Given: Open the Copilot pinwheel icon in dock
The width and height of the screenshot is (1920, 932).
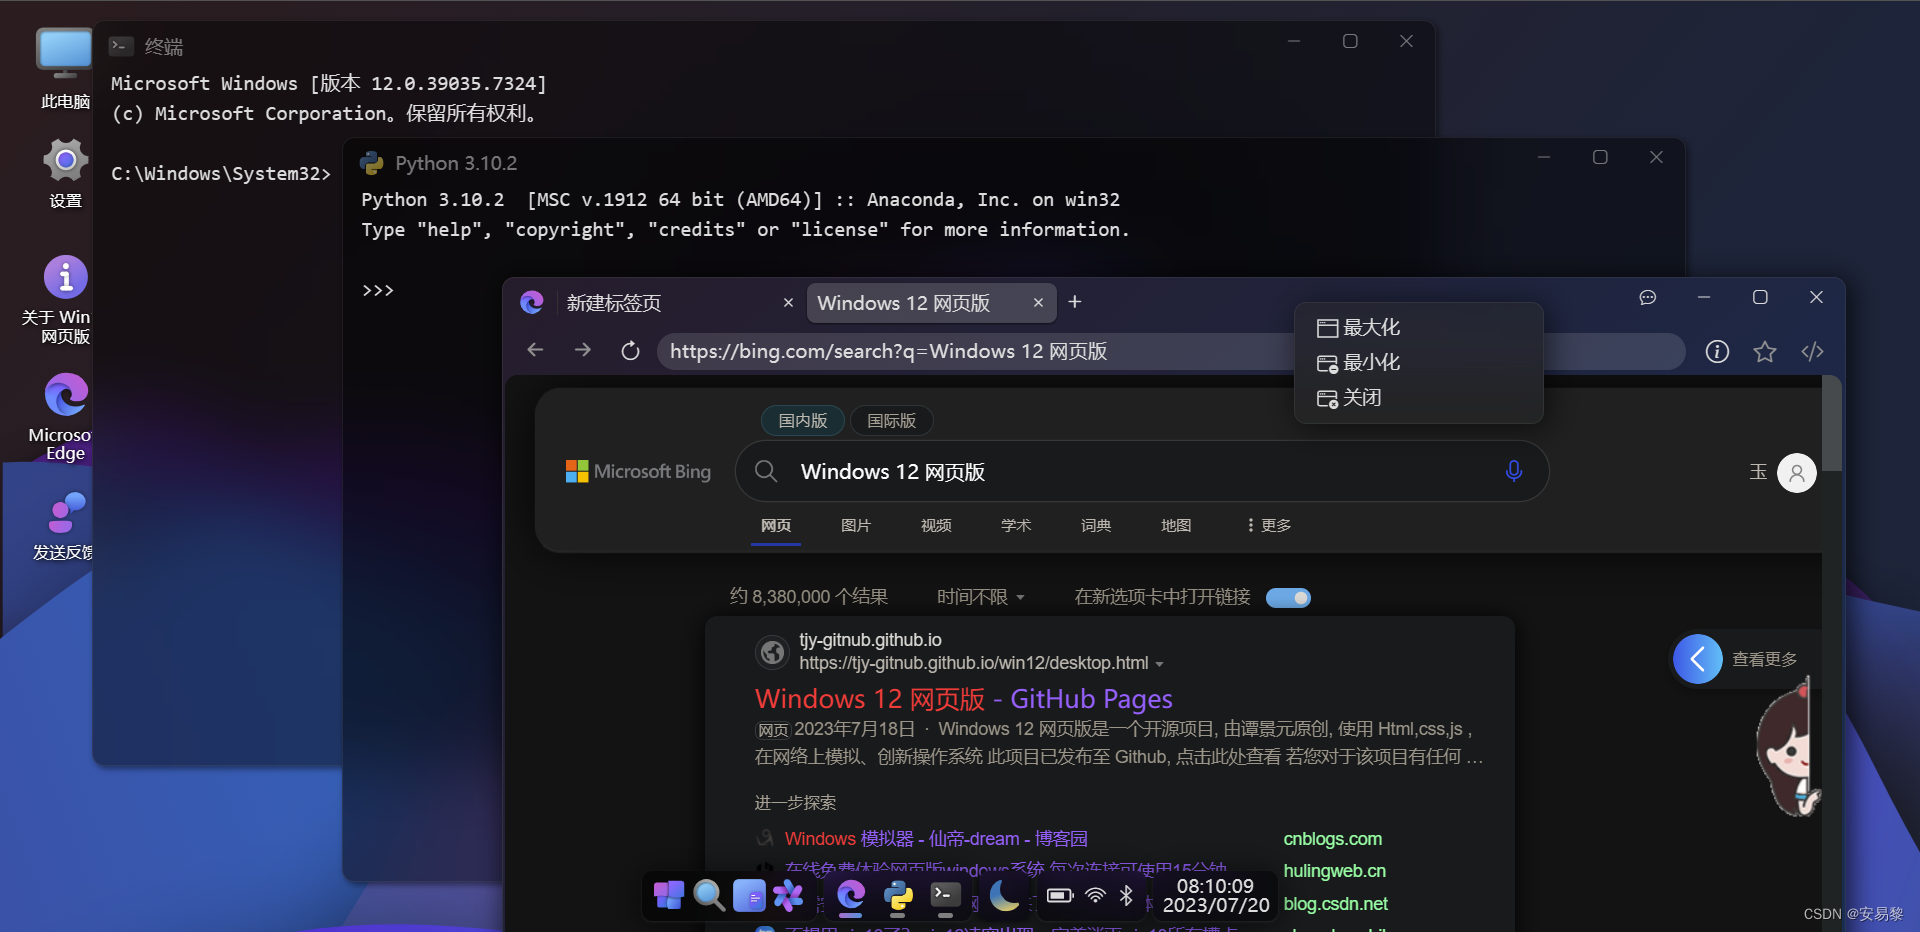Looking at the screenshot, I should 788,895.
